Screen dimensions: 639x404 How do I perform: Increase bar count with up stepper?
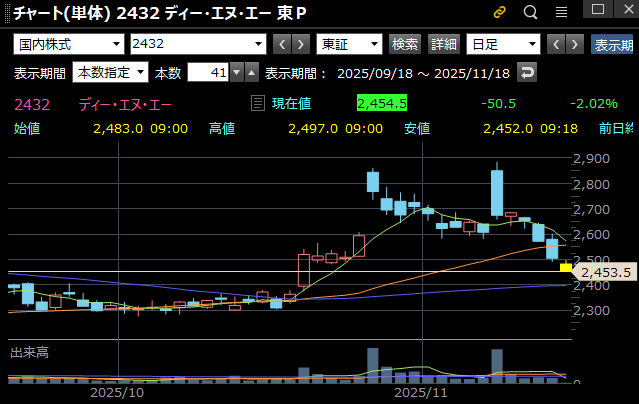[251, 72]
